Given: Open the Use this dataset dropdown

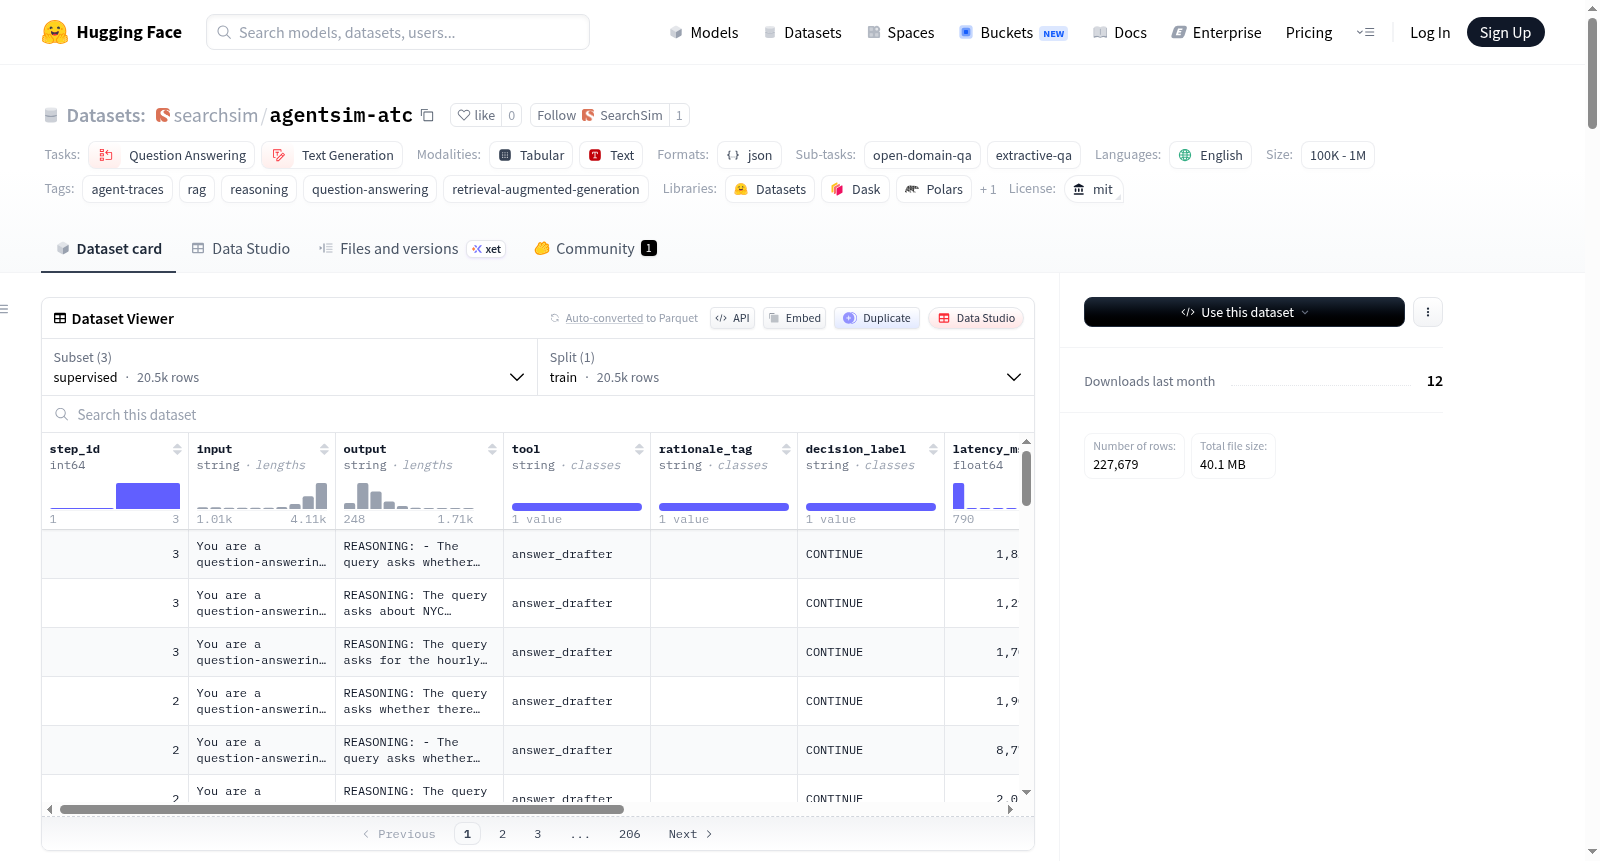Looking at the screenshot, I should click(x=1244, y=312).
